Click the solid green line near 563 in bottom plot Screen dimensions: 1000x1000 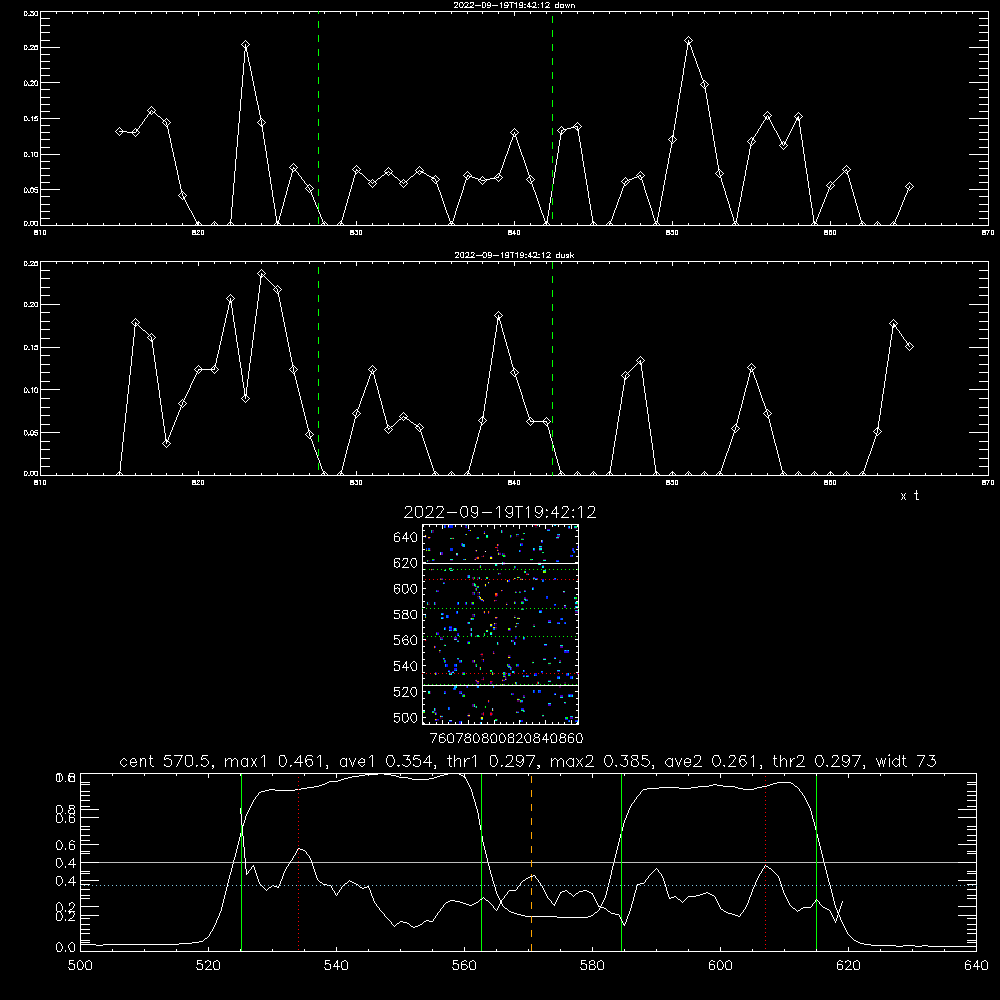coord(482,861)
